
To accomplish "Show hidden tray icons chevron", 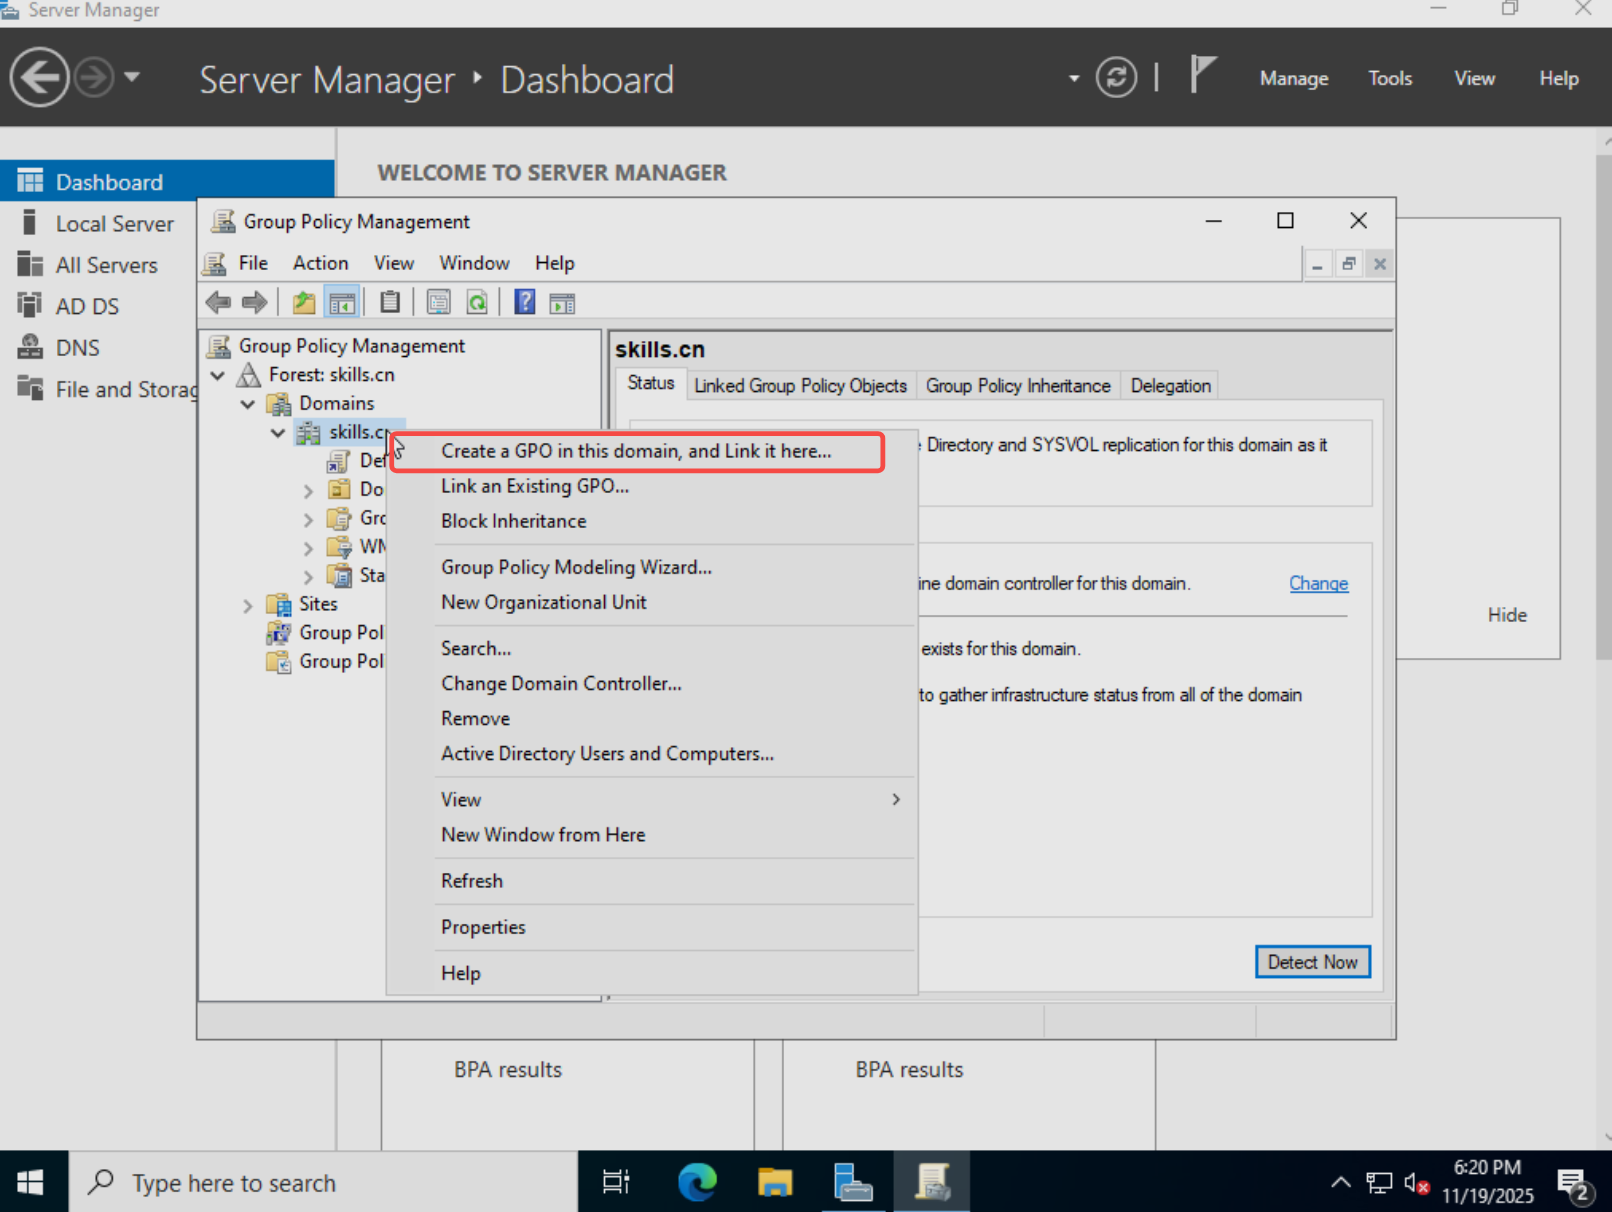I will point(1340,1183).
